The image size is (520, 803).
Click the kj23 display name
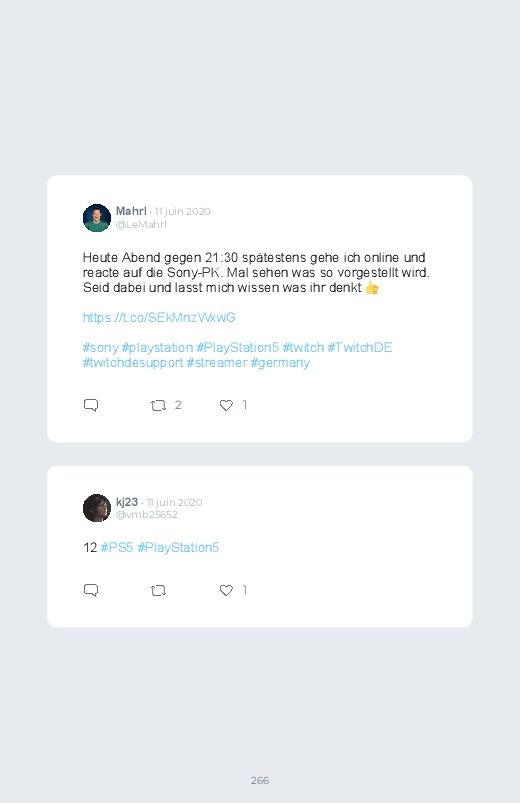click(127, 502)
